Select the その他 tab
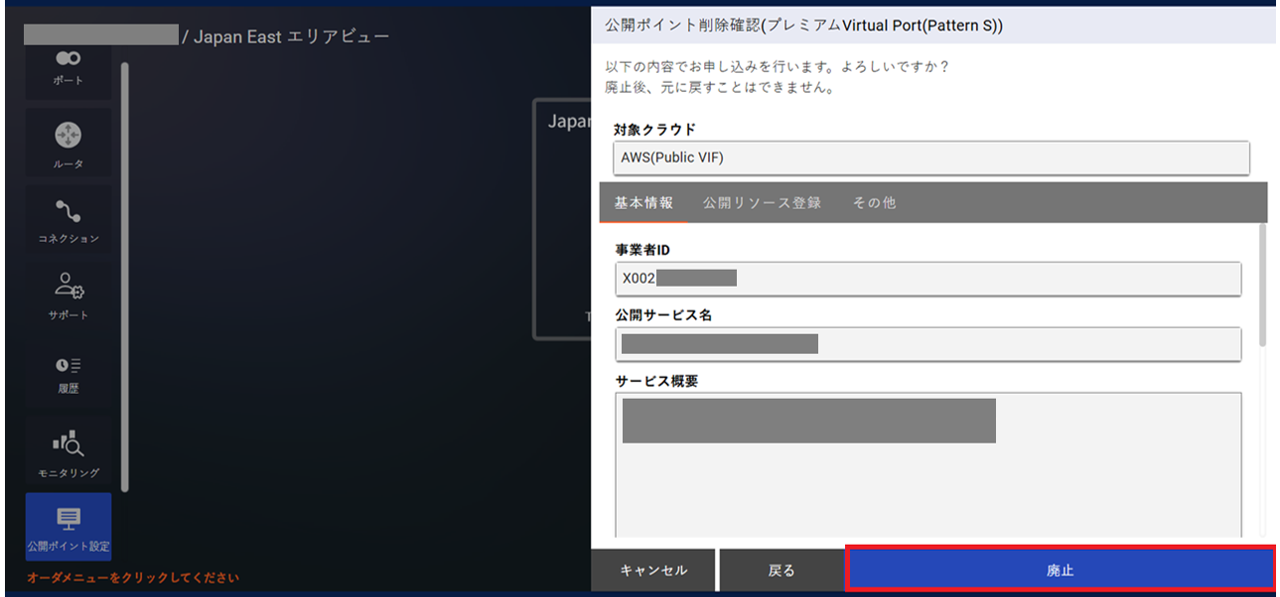Screen dimensions: 1280x597 tap(877, 202)
